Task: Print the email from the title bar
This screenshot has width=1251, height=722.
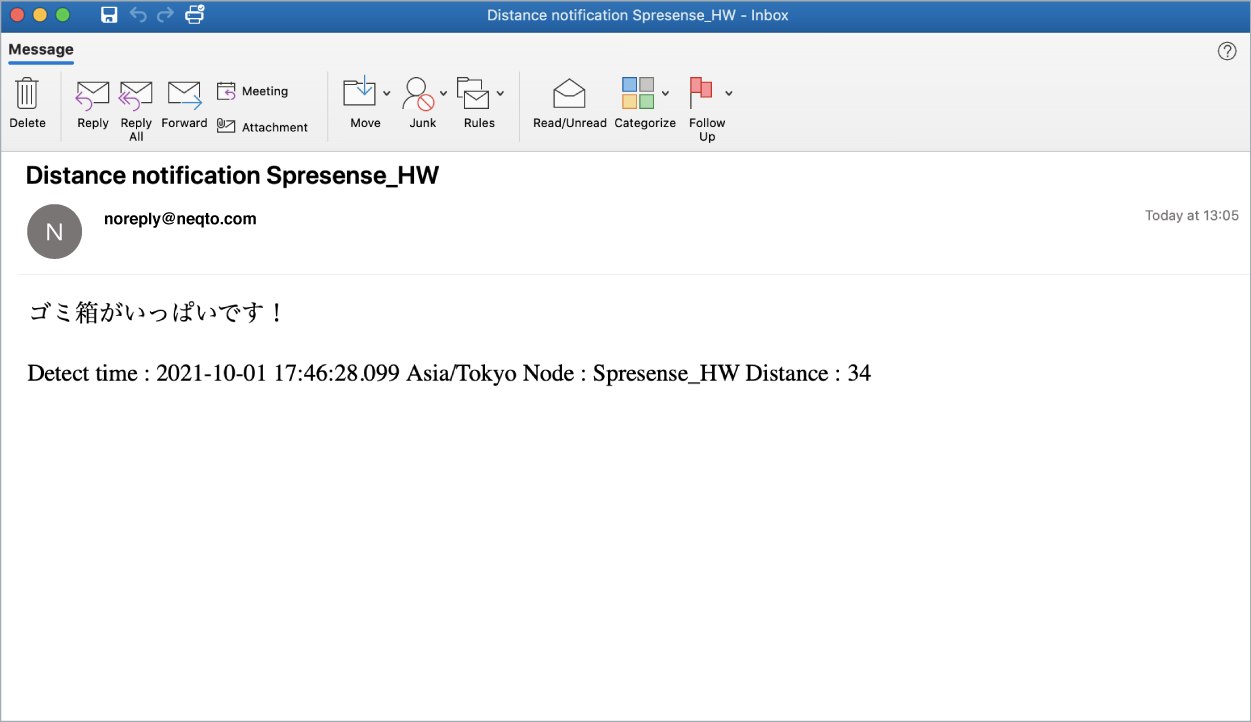Action: pyautogui.click(x=194, y=15)
